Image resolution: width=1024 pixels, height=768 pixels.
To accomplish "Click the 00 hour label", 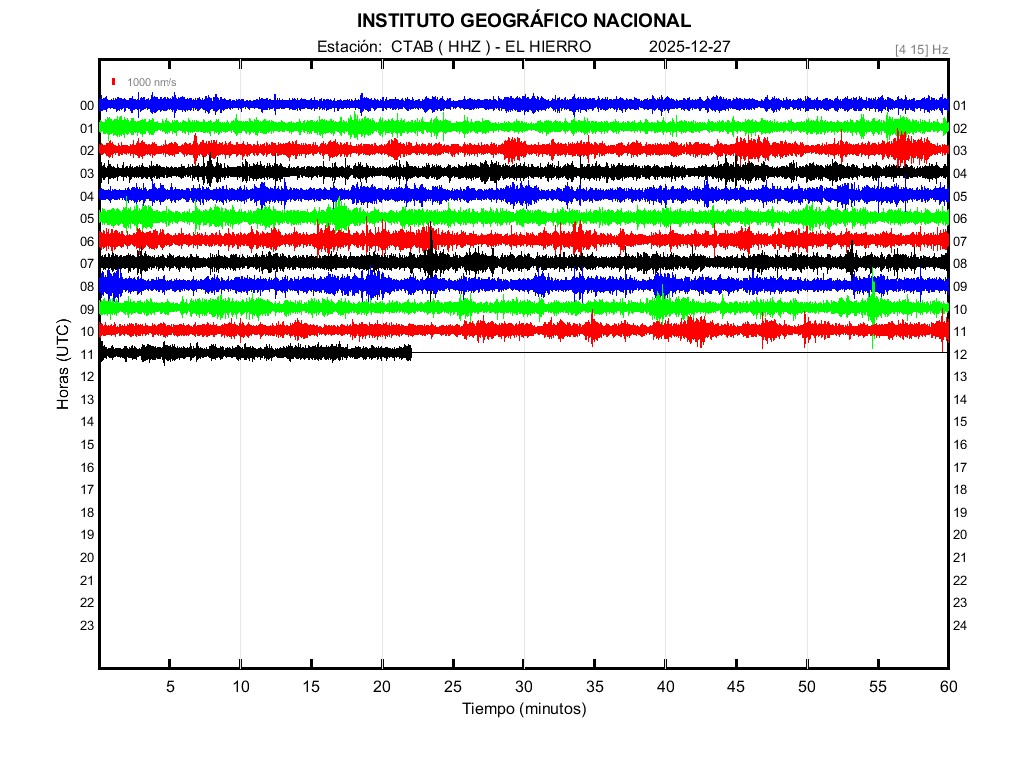I will pyautogui.click(x=87, y=106).
